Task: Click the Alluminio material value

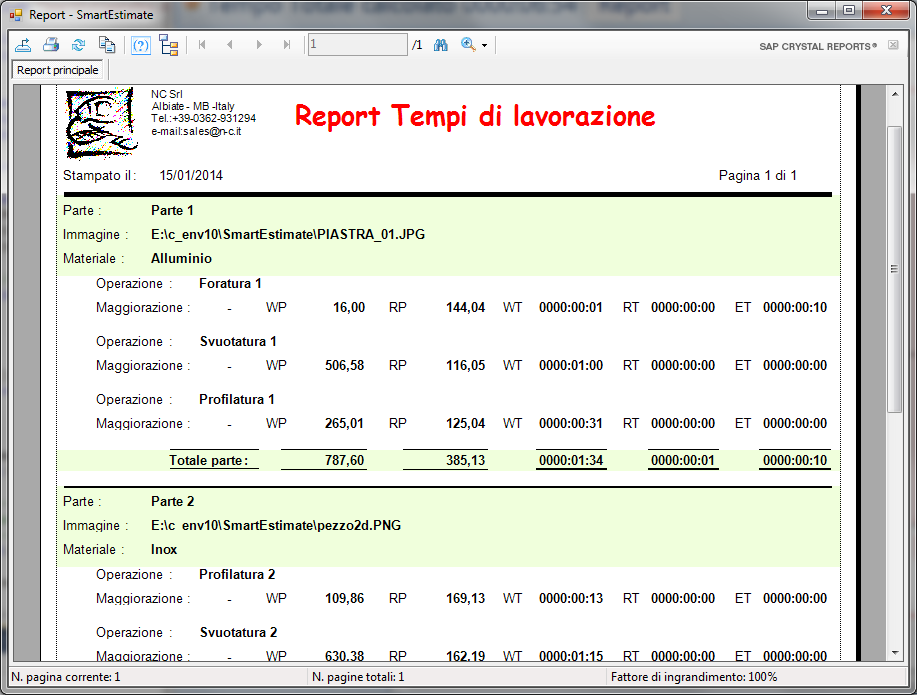Action: (181, 259)
